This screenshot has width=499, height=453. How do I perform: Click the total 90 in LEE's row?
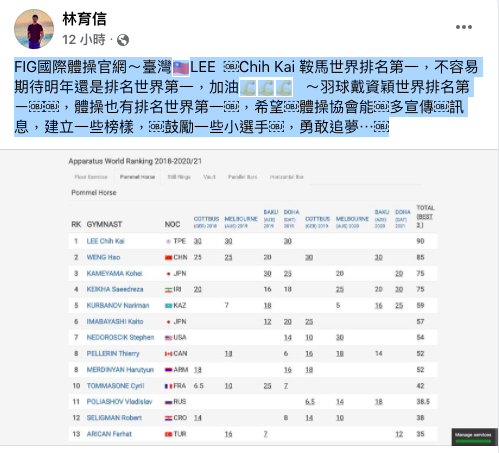(x=420, y=241)
